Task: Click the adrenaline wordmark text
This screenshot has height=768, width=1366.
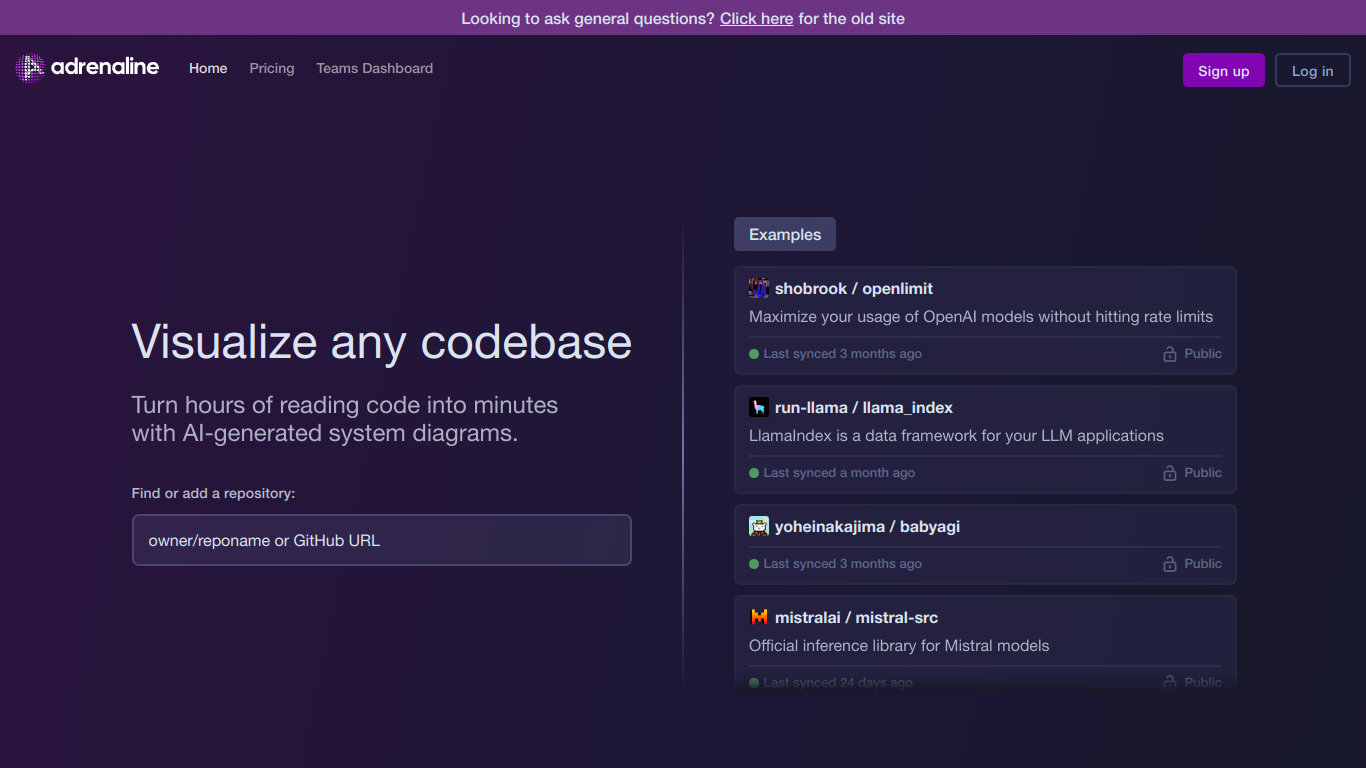Action: click(x=105, y=67)
